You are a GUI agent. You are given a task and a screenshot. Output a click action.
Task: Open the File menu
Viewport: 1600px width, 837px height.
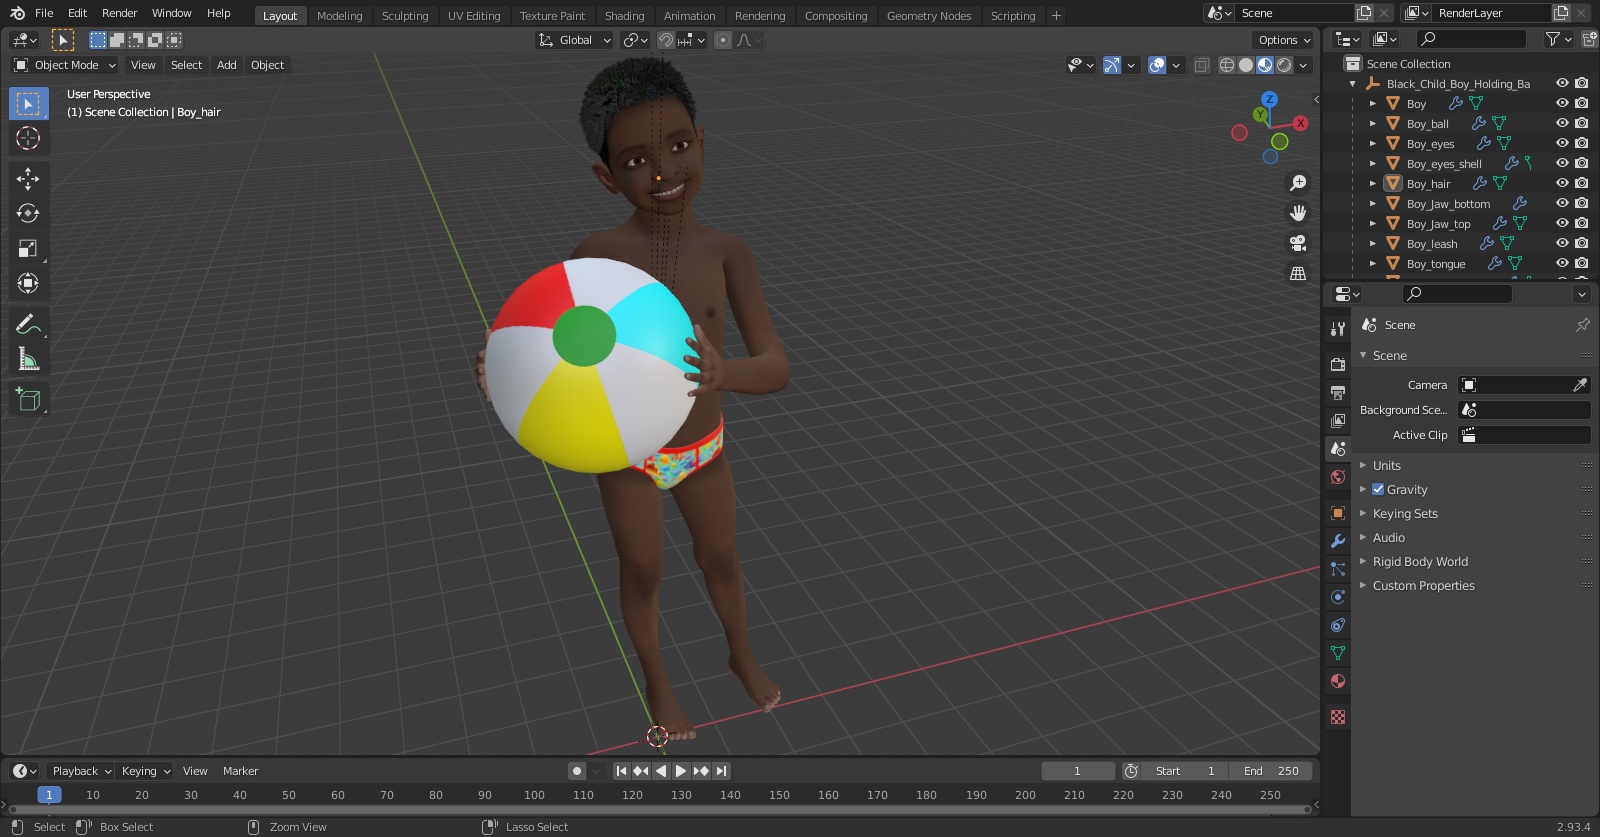pyautogui.click(x=44, y=13)
